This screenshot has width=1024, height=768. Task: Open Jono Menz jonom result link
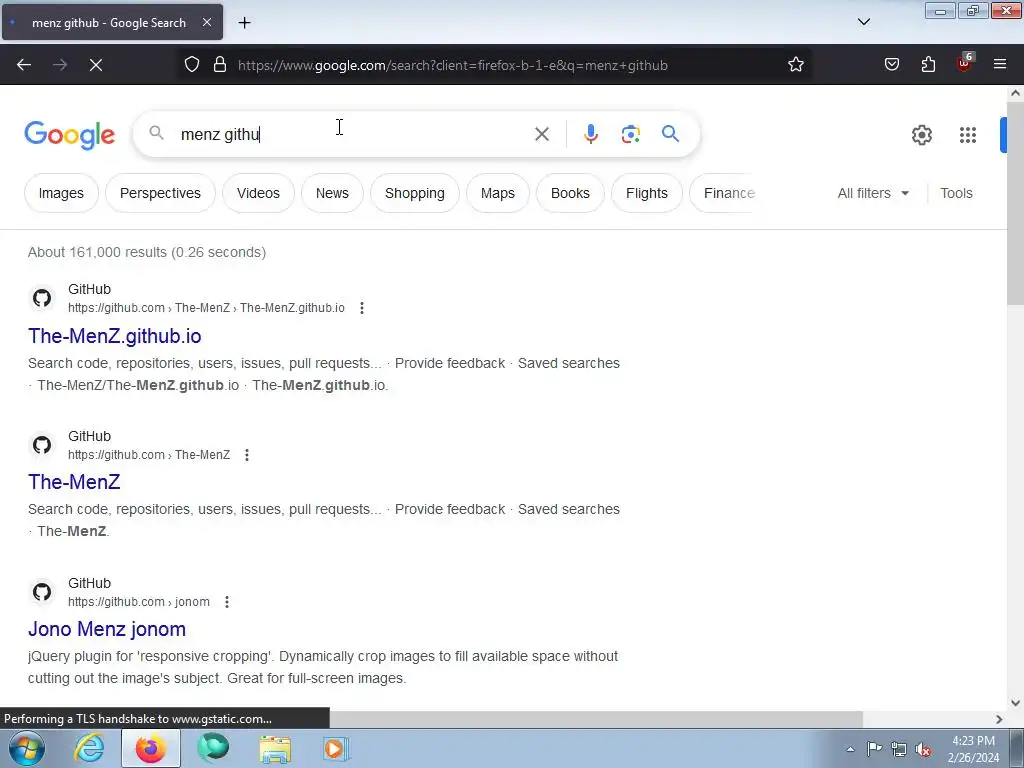(107, 629)
